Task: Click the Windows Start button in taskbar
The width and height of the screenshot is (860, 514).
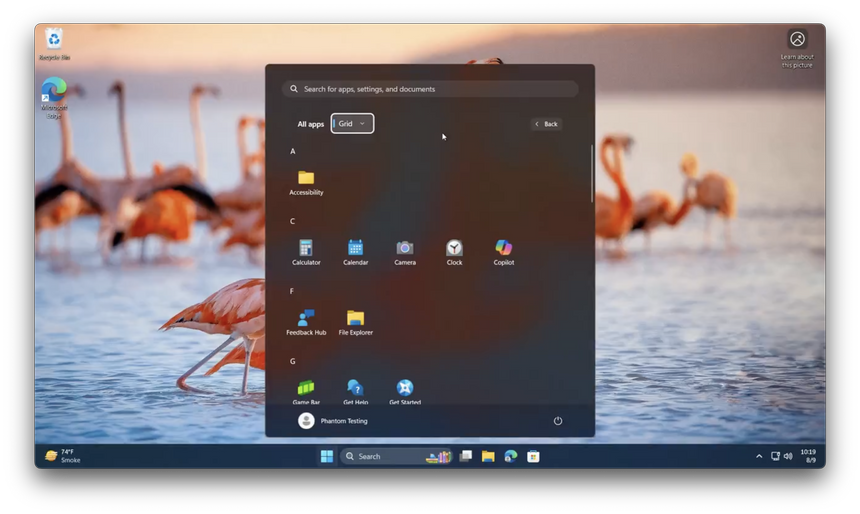Action: [327, 456]
